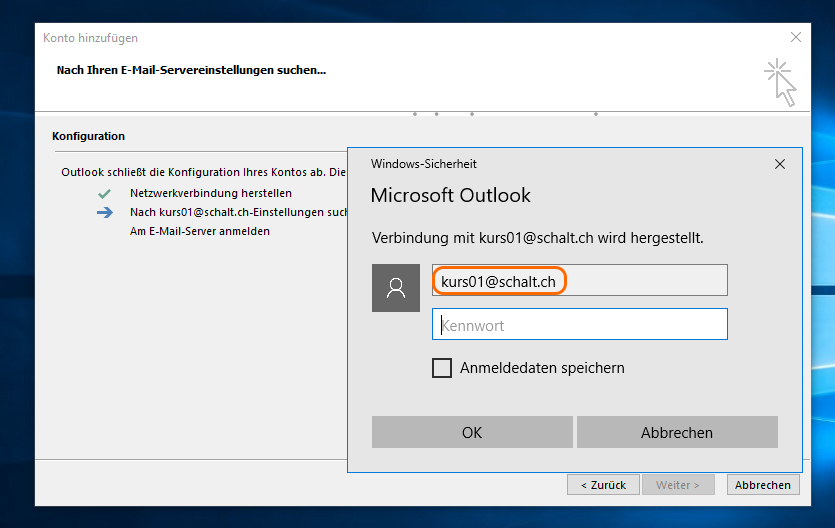Click the searching cursor icon in header

click(780, 82)
